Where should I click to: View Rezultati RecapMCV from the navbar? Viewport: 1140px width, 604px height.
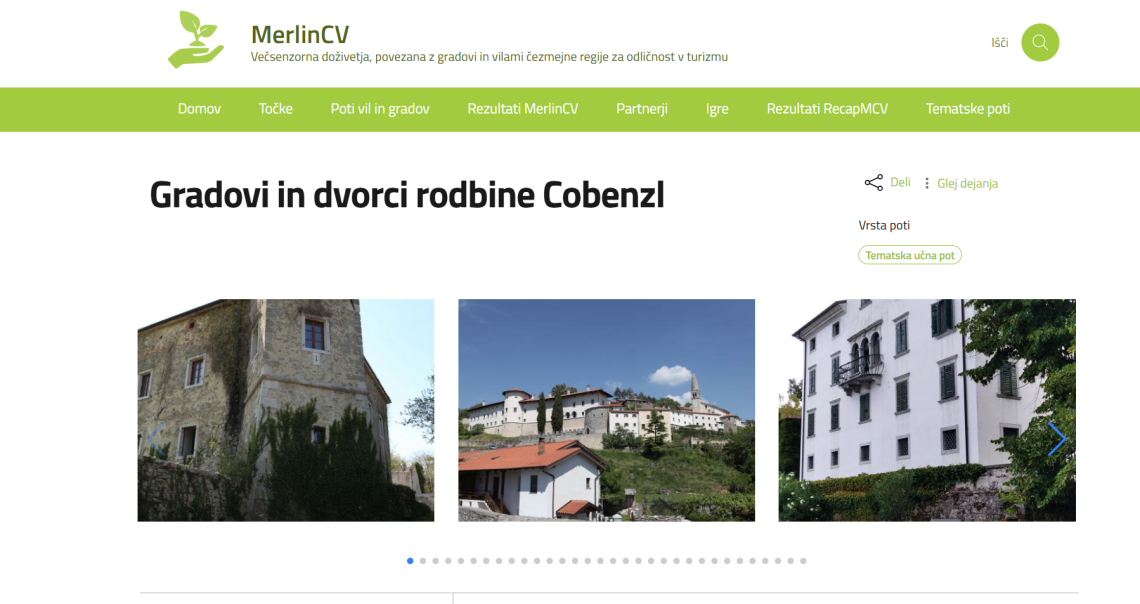point(827,109)
